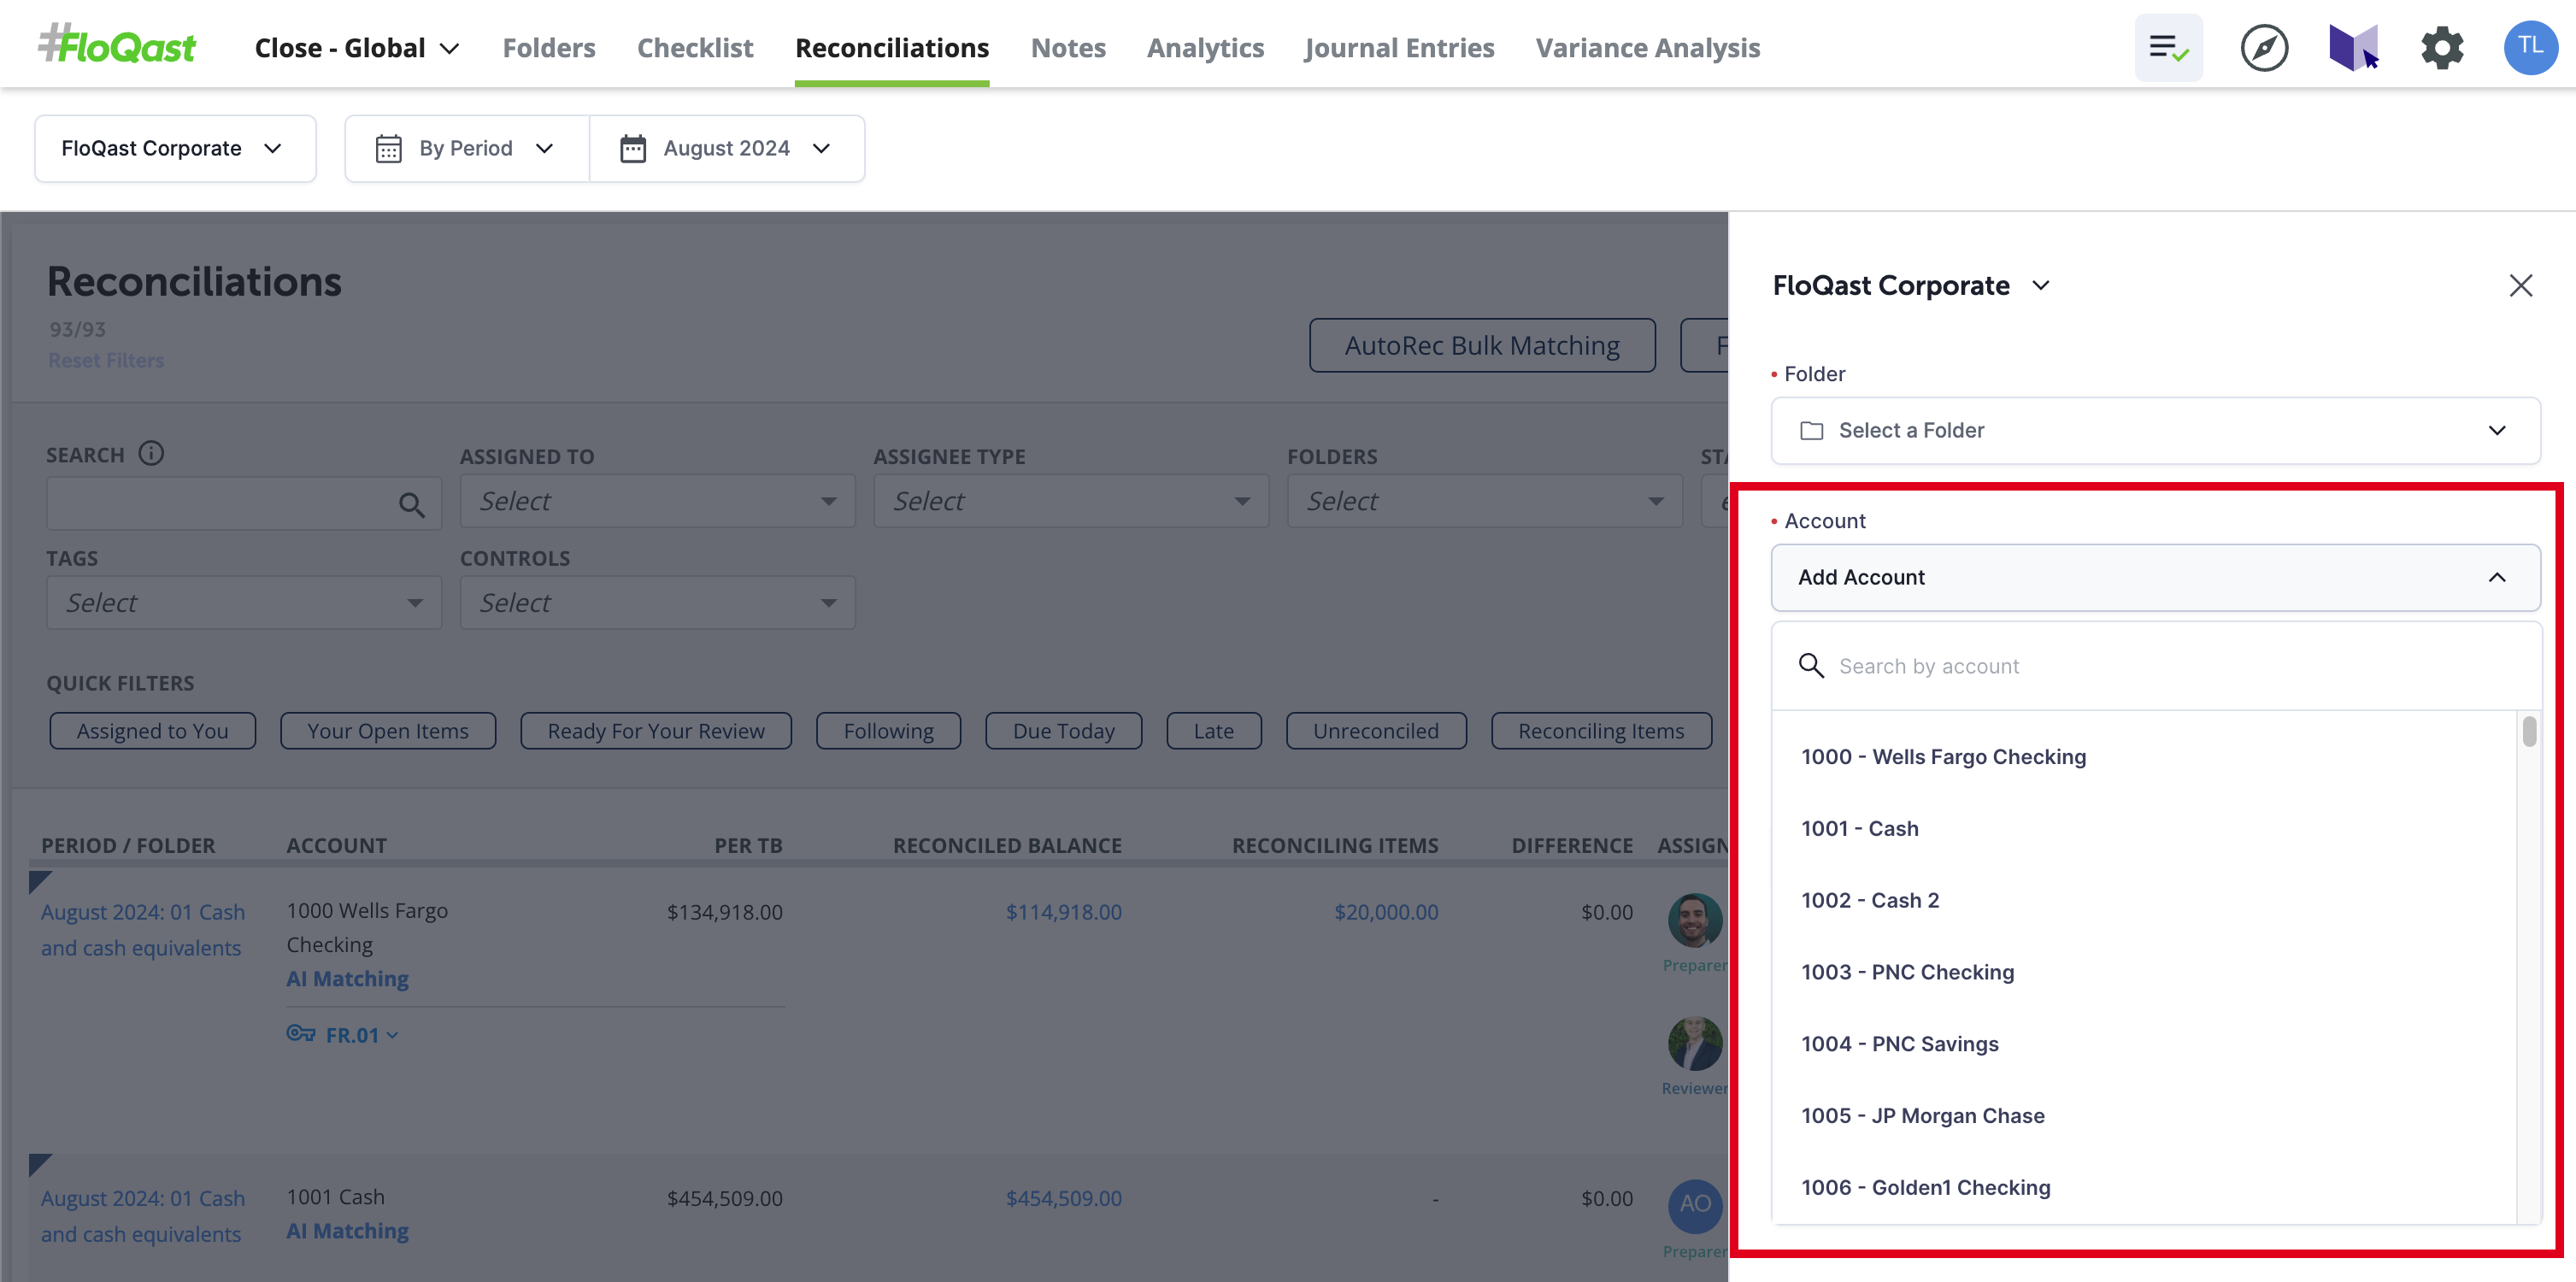Click the FloQast compass/navigation icon
The width and height of the screenshot is (2576, 1282).
tap(2264, 44)
